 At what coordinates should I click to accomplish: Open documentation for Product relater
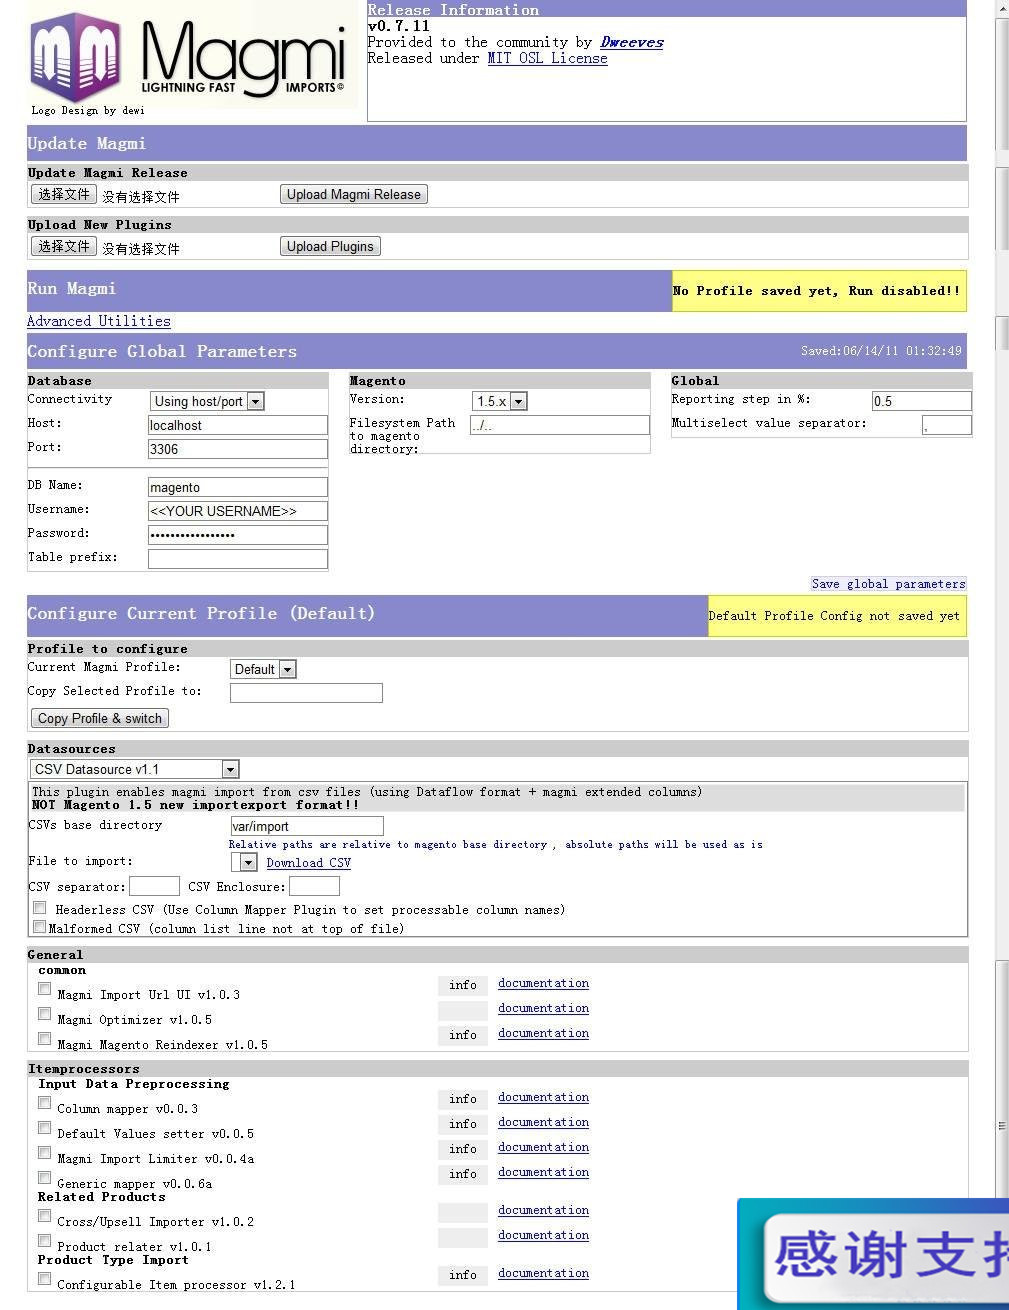click(543, 1235)
